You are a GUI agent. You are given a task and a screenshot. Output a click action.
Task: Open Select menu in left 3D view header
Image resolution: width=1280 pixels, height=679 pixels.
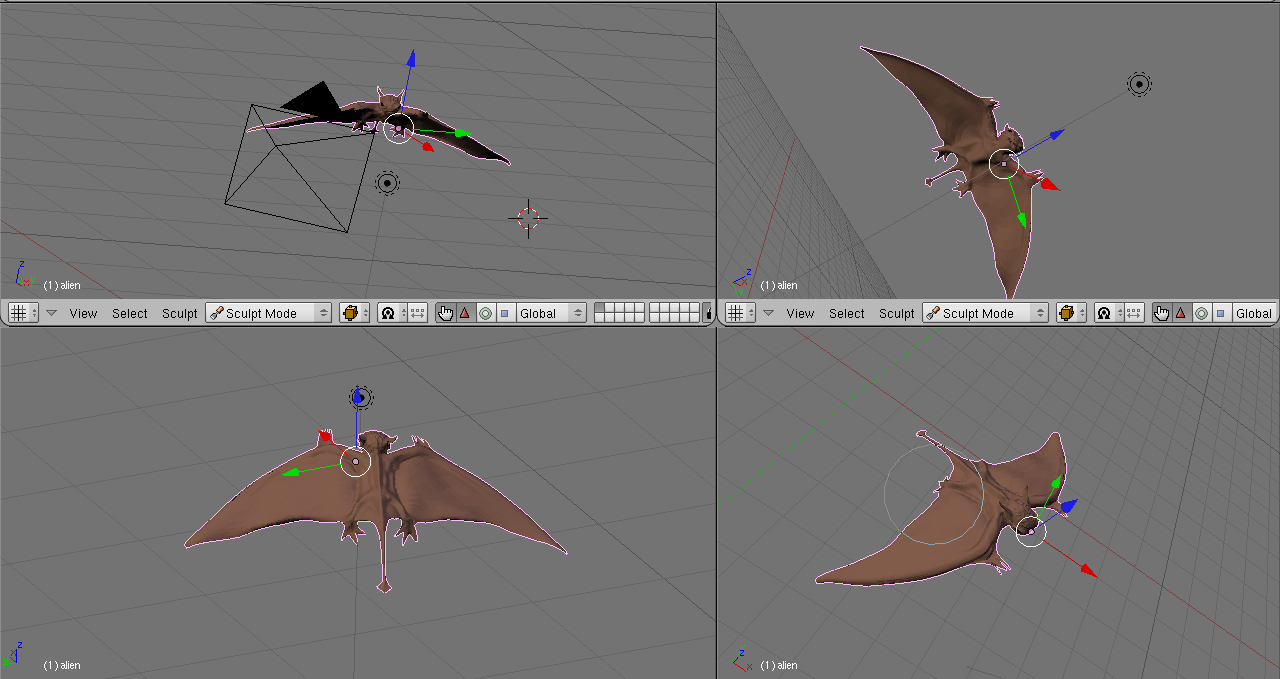point(130,313)
